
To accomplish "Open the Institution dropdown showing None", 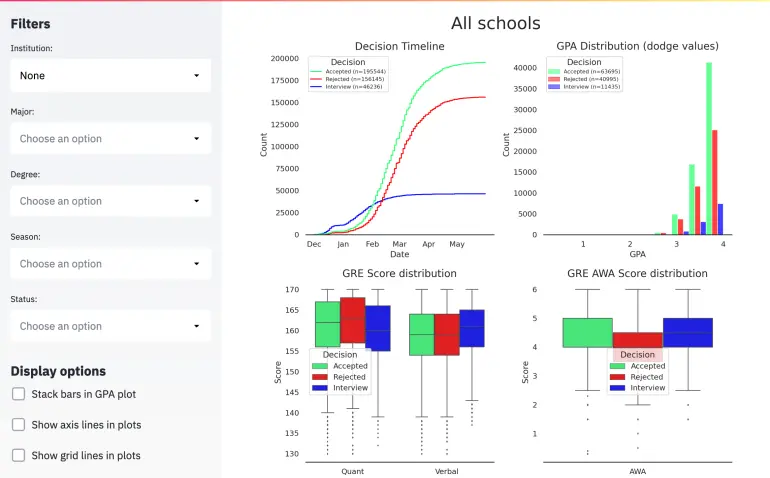I will tap(110, 76).
